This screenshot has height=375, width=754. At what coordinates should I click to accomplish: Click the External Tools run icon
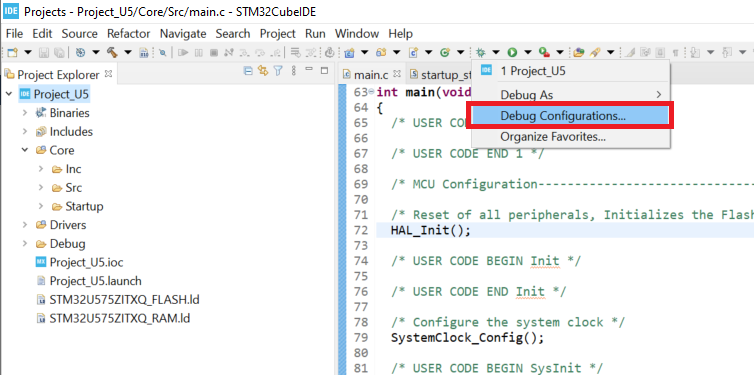coord(544,52)
